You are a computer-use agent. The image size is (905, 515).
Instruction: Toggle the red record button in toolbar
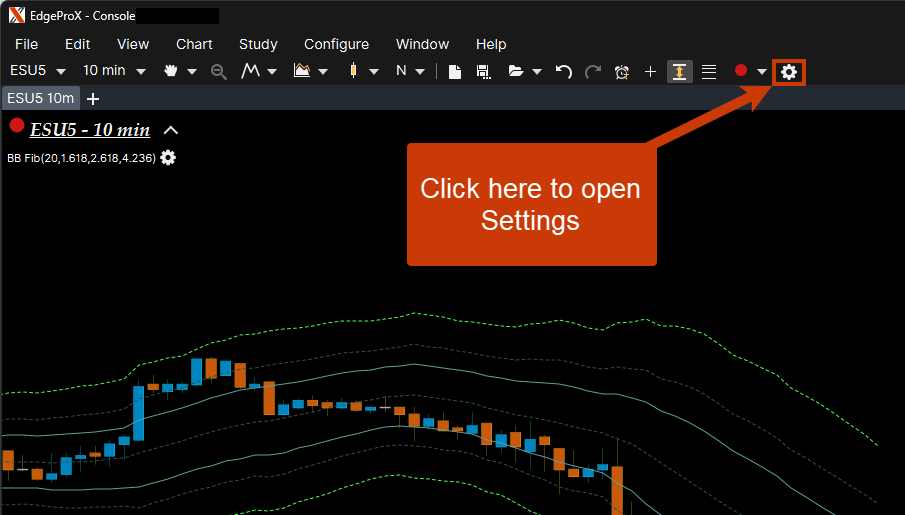tap(741, 71)
